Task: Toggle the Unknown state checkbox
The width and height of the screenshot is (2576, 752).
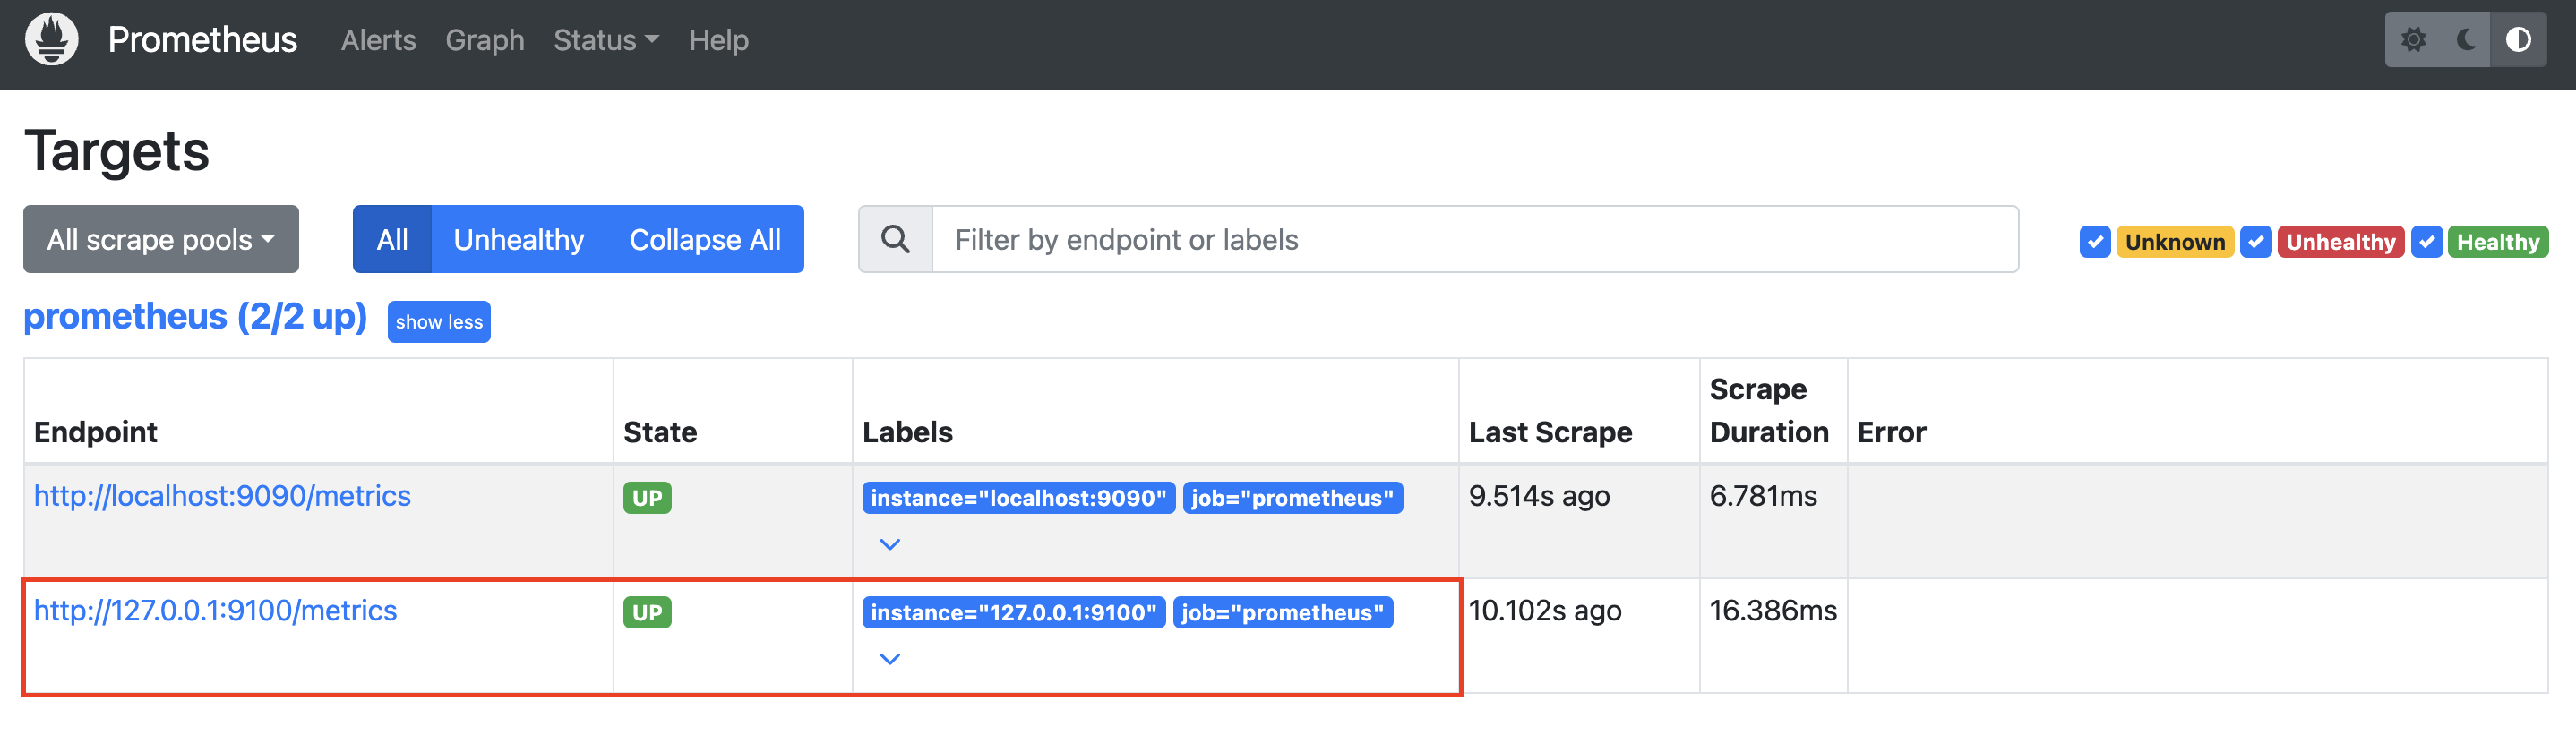Action: [2095, 242]
